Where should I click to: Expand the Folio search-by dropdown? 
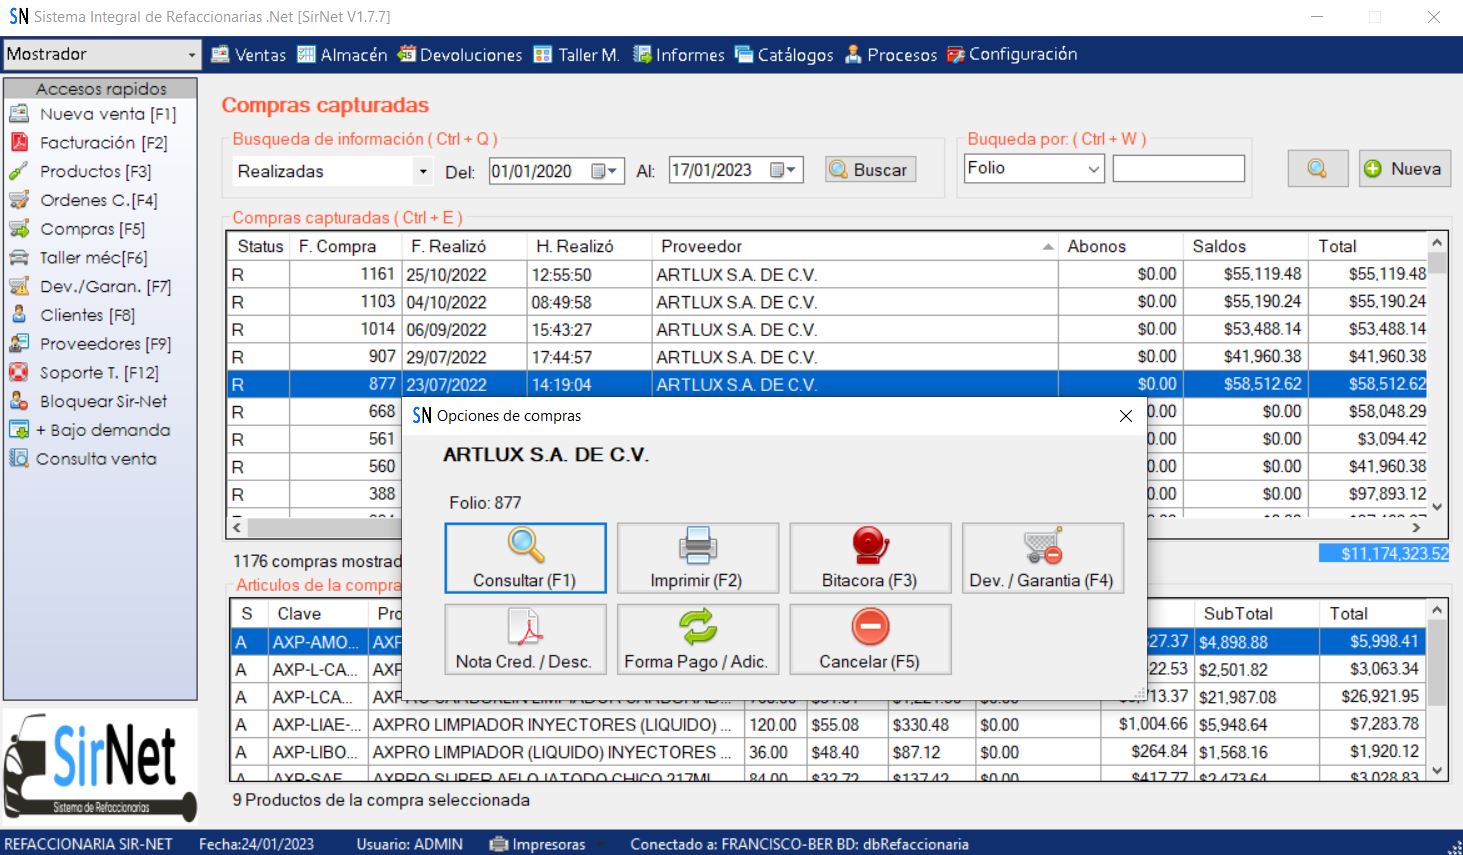(1094, 169)
